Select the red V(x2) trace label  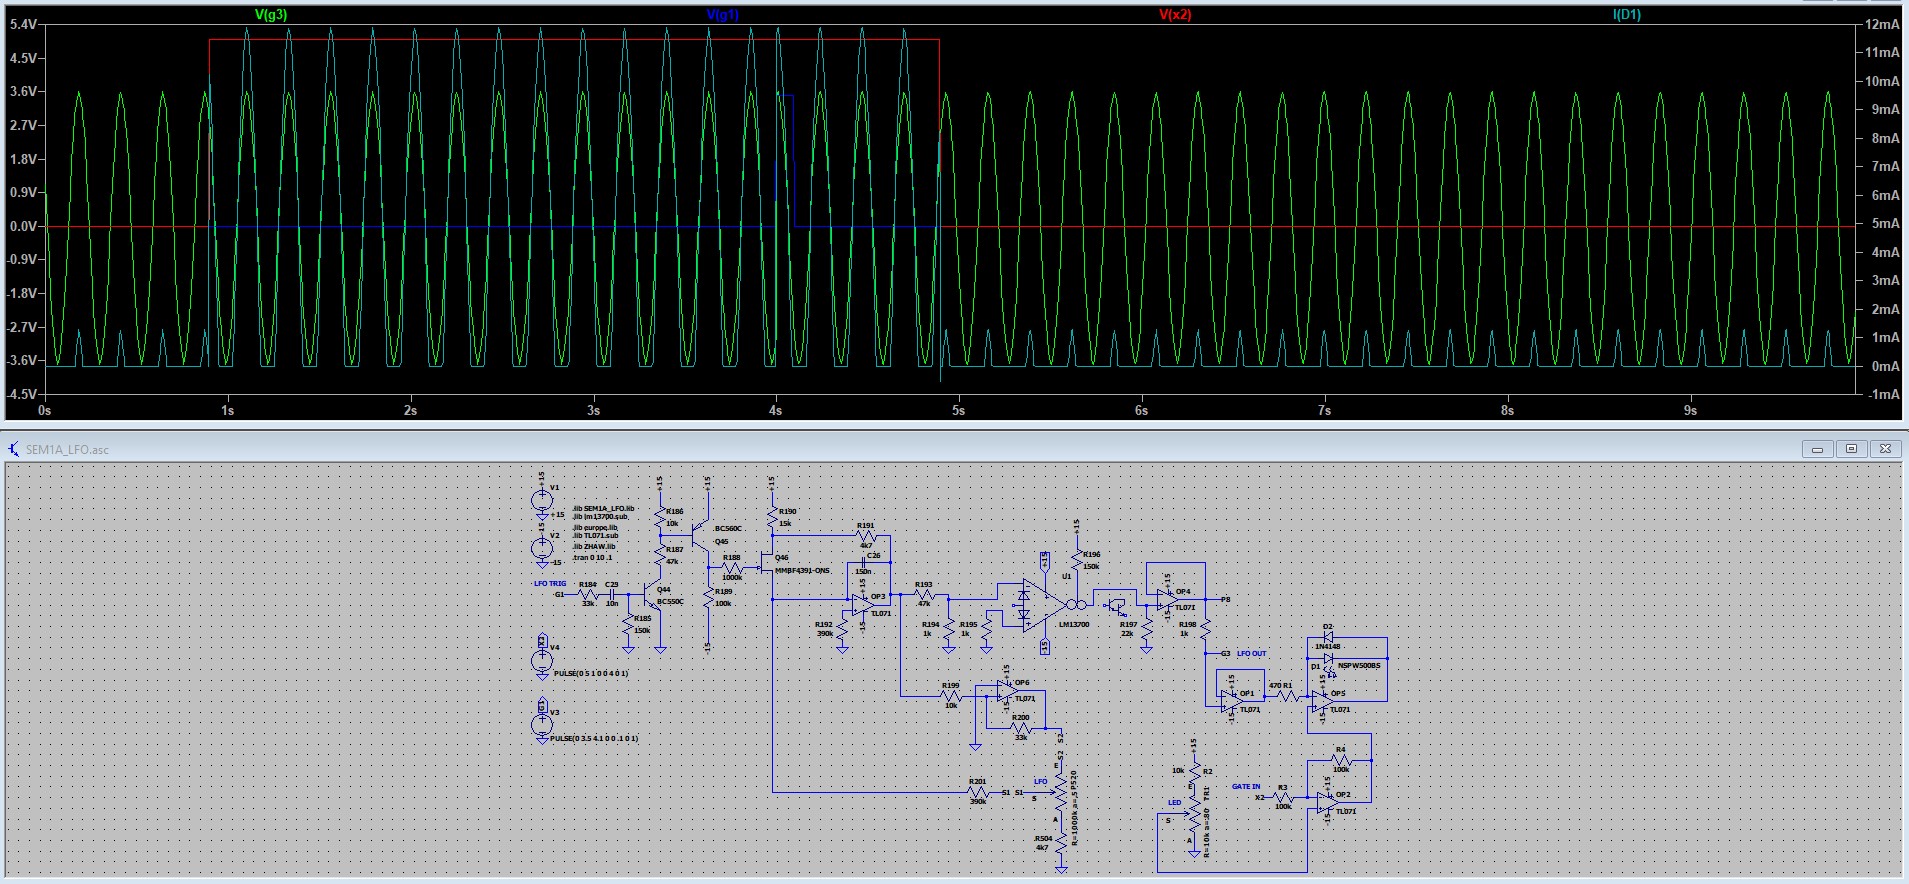pyautogui.click(x=1175, y=15)
